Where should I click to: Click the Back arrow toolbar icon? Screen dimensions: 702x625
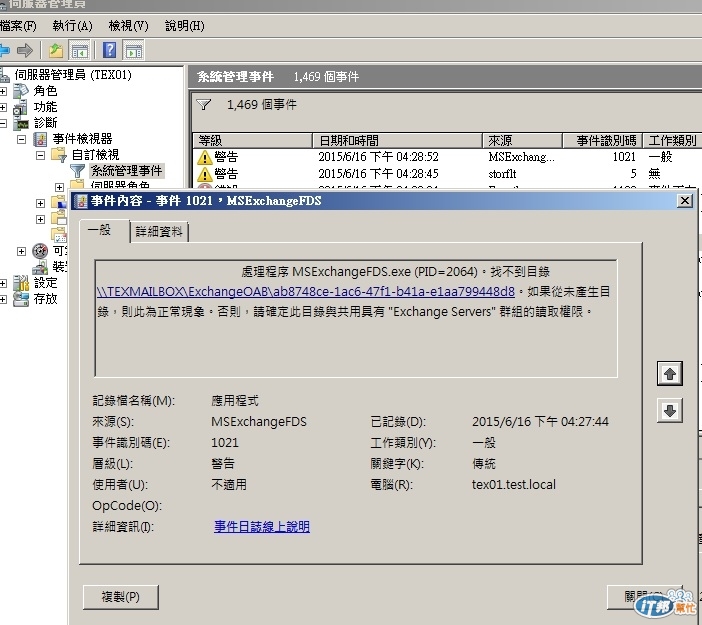pos(4,50)
